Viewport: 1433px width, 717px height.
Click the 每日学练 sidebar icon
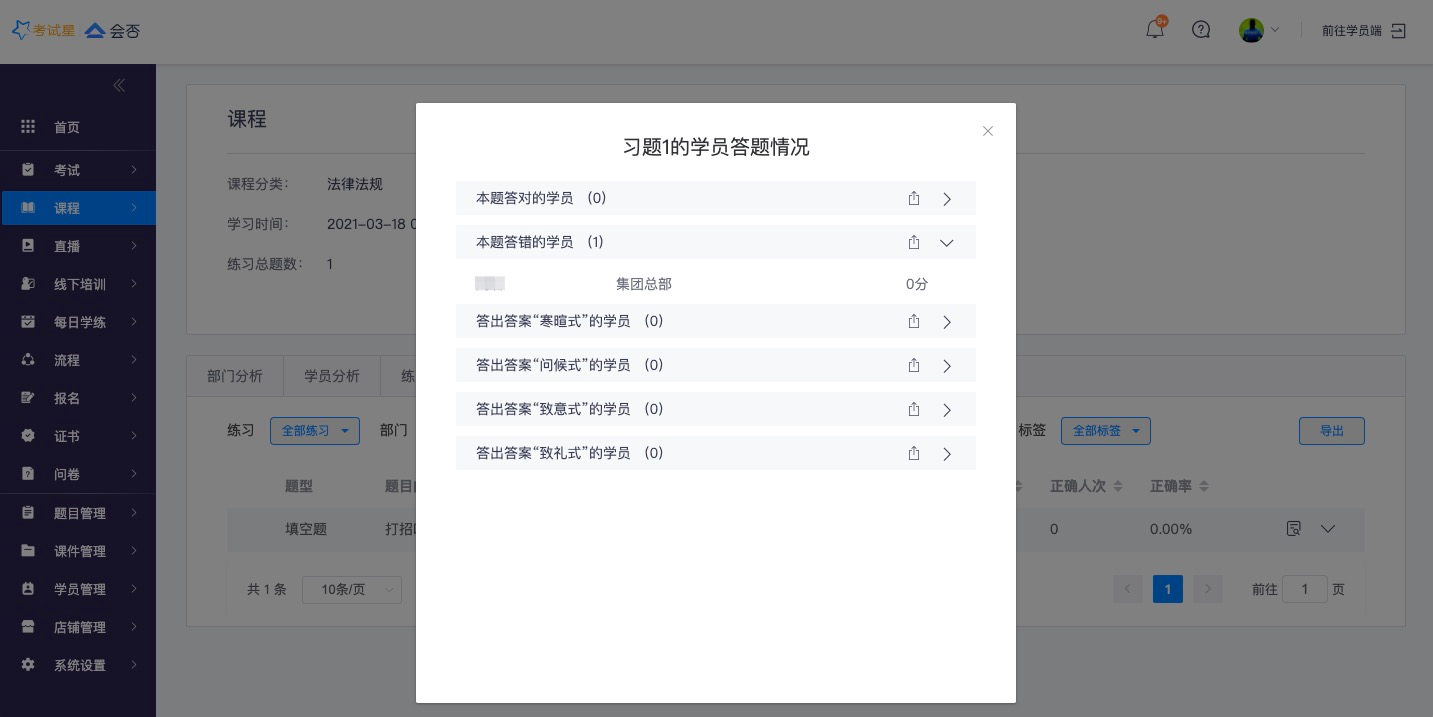tap(28, 322)
